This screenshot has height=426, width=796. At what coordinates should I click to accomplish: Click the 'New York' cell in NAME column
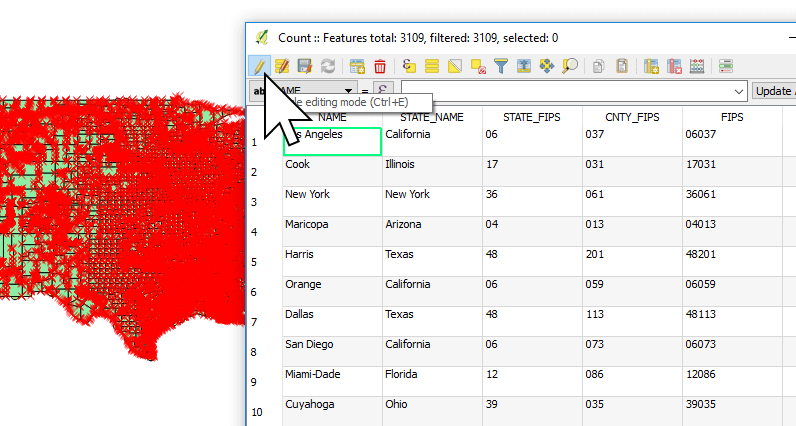[x=332, y=202]
